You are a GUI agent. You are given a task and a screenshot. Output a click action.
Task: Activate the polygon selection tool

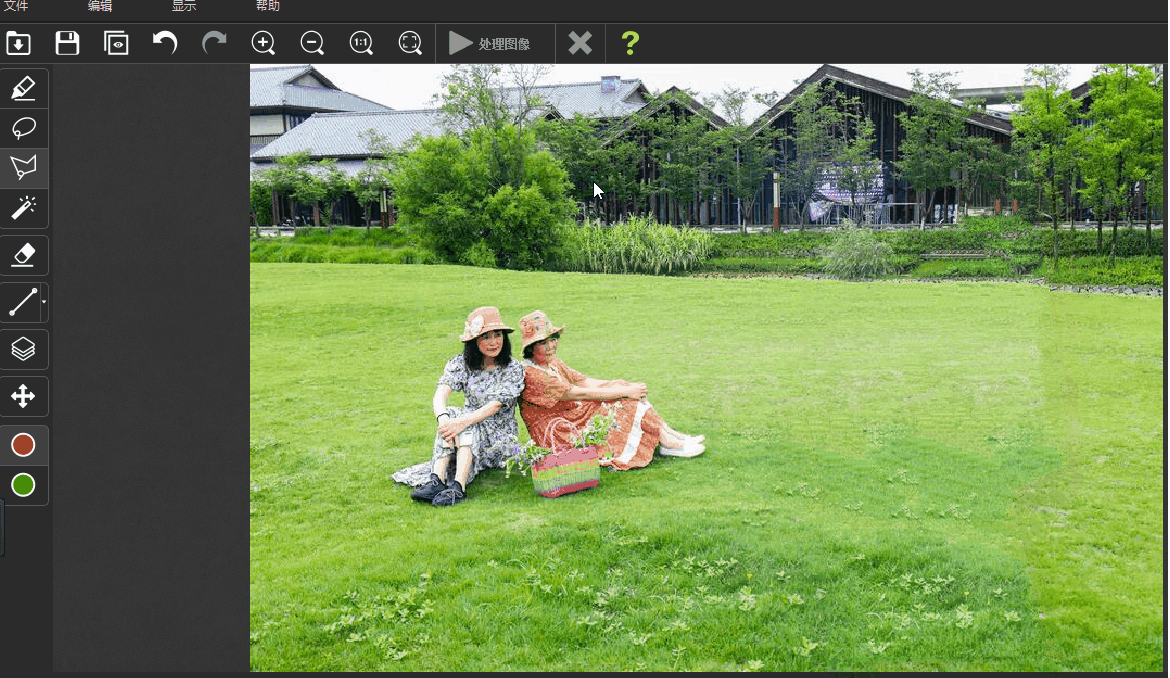click(24, 168)
